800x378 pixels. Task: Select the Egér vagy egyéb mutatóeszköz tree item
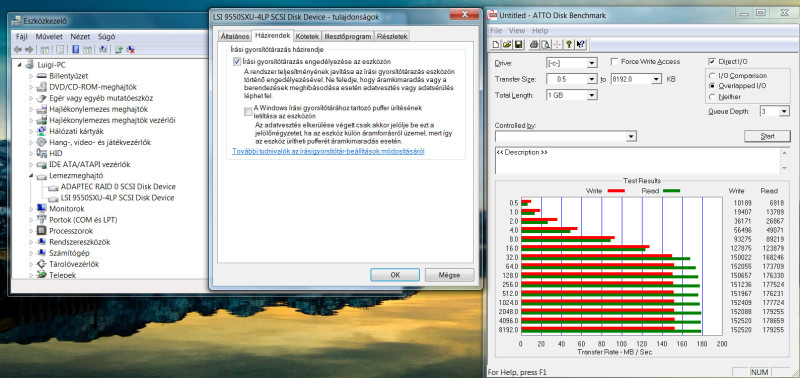pyautogui.click(x=101, y=98)
